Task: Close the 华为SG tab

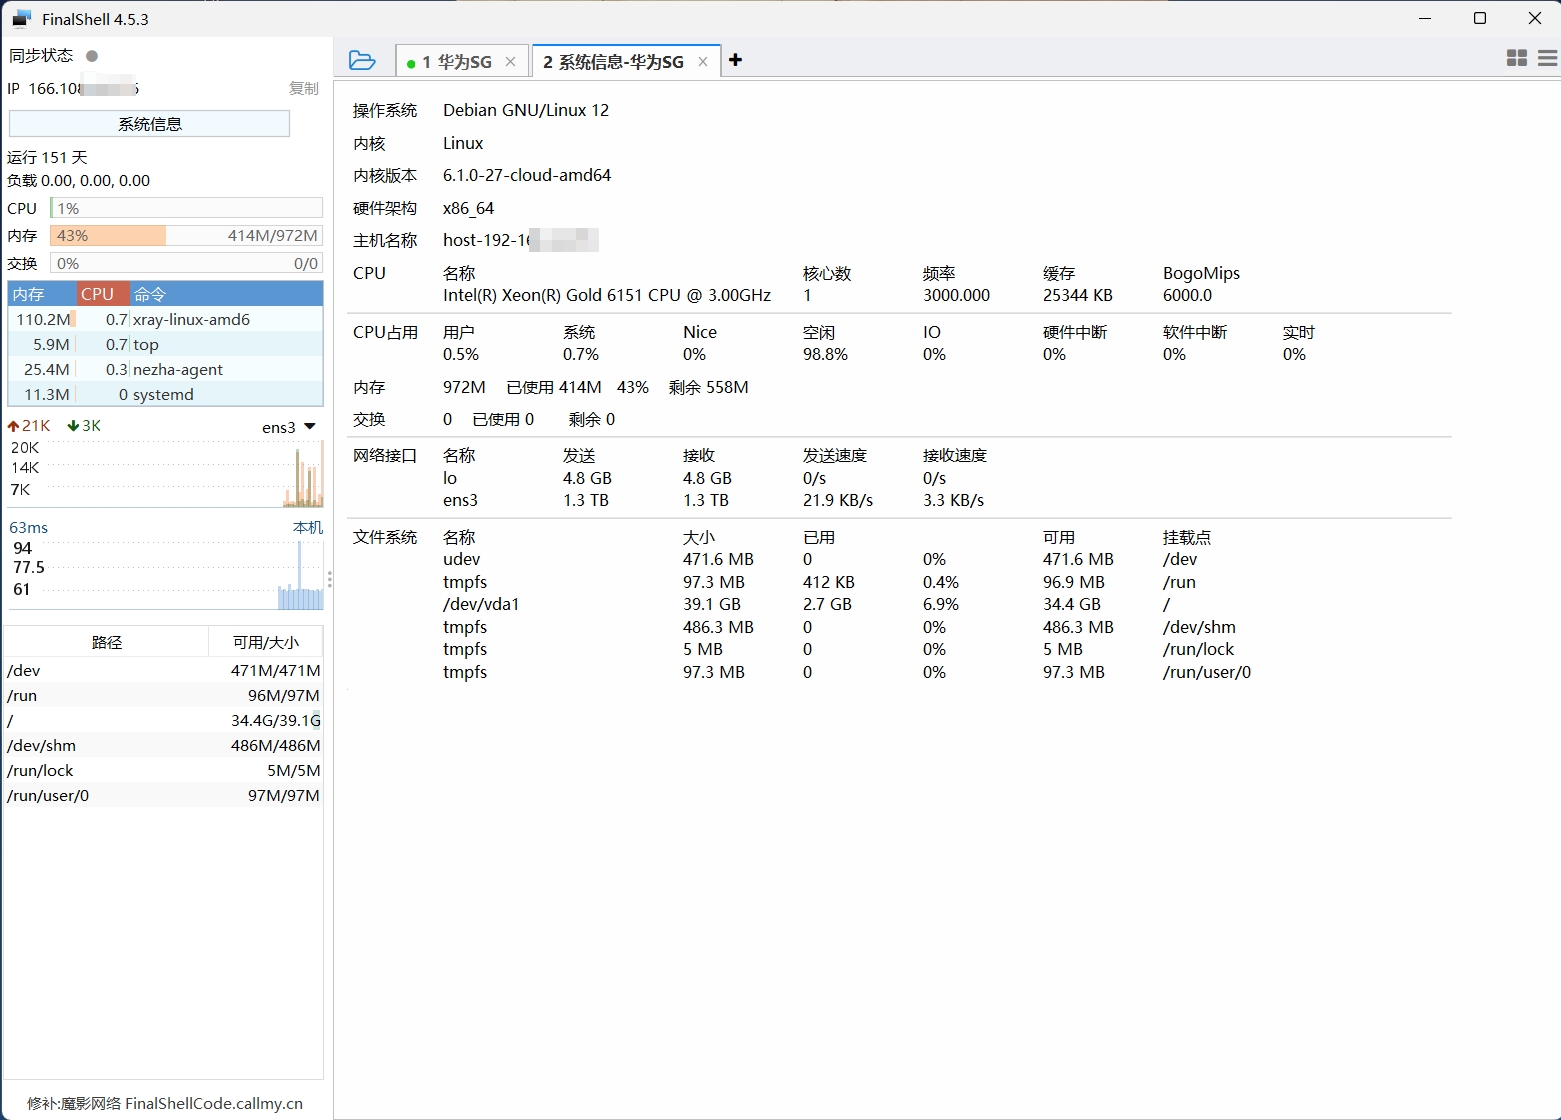Action: (510, 62)
